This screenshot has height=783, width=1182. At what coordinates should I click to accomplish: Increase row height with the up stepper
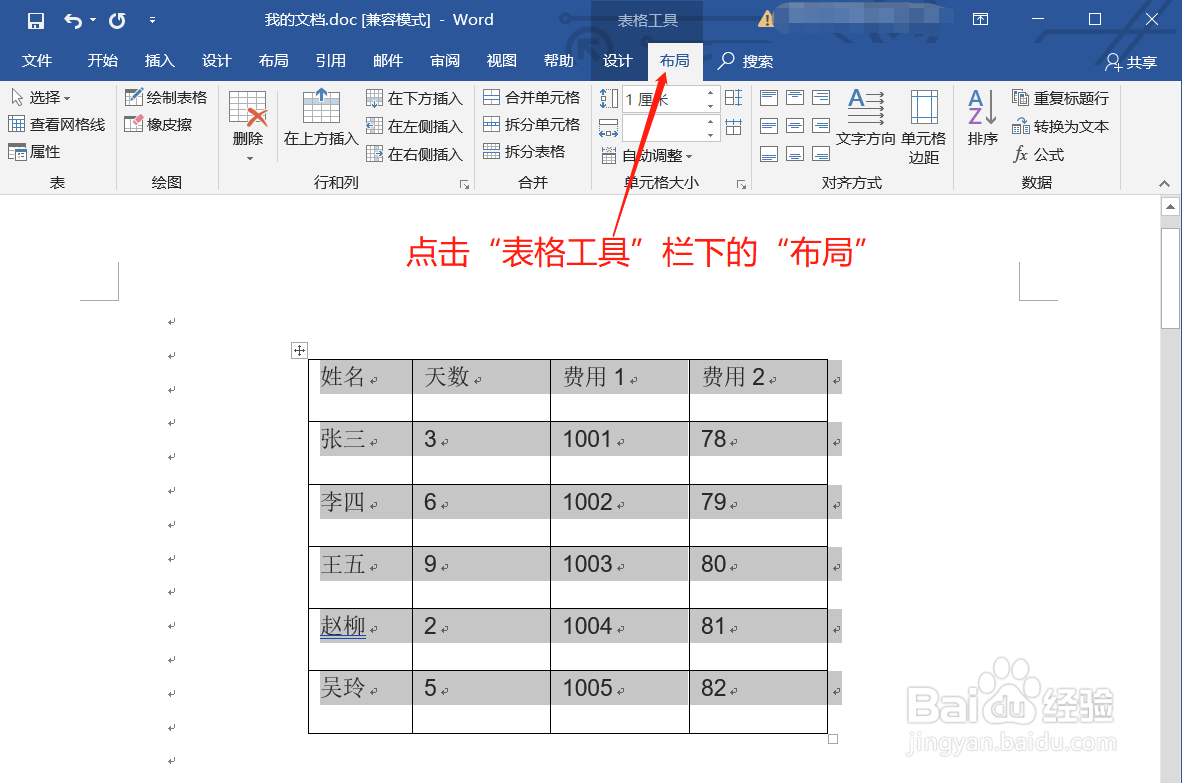[x=710, y=92]
